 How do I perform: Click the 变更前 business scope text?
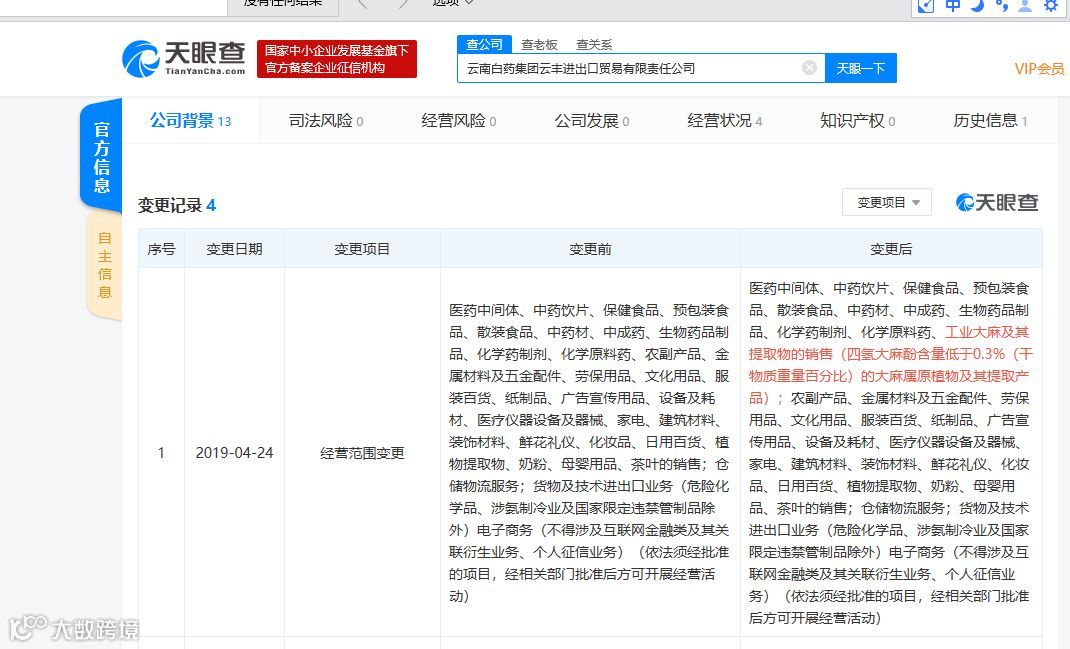click(x=589, y=453)
